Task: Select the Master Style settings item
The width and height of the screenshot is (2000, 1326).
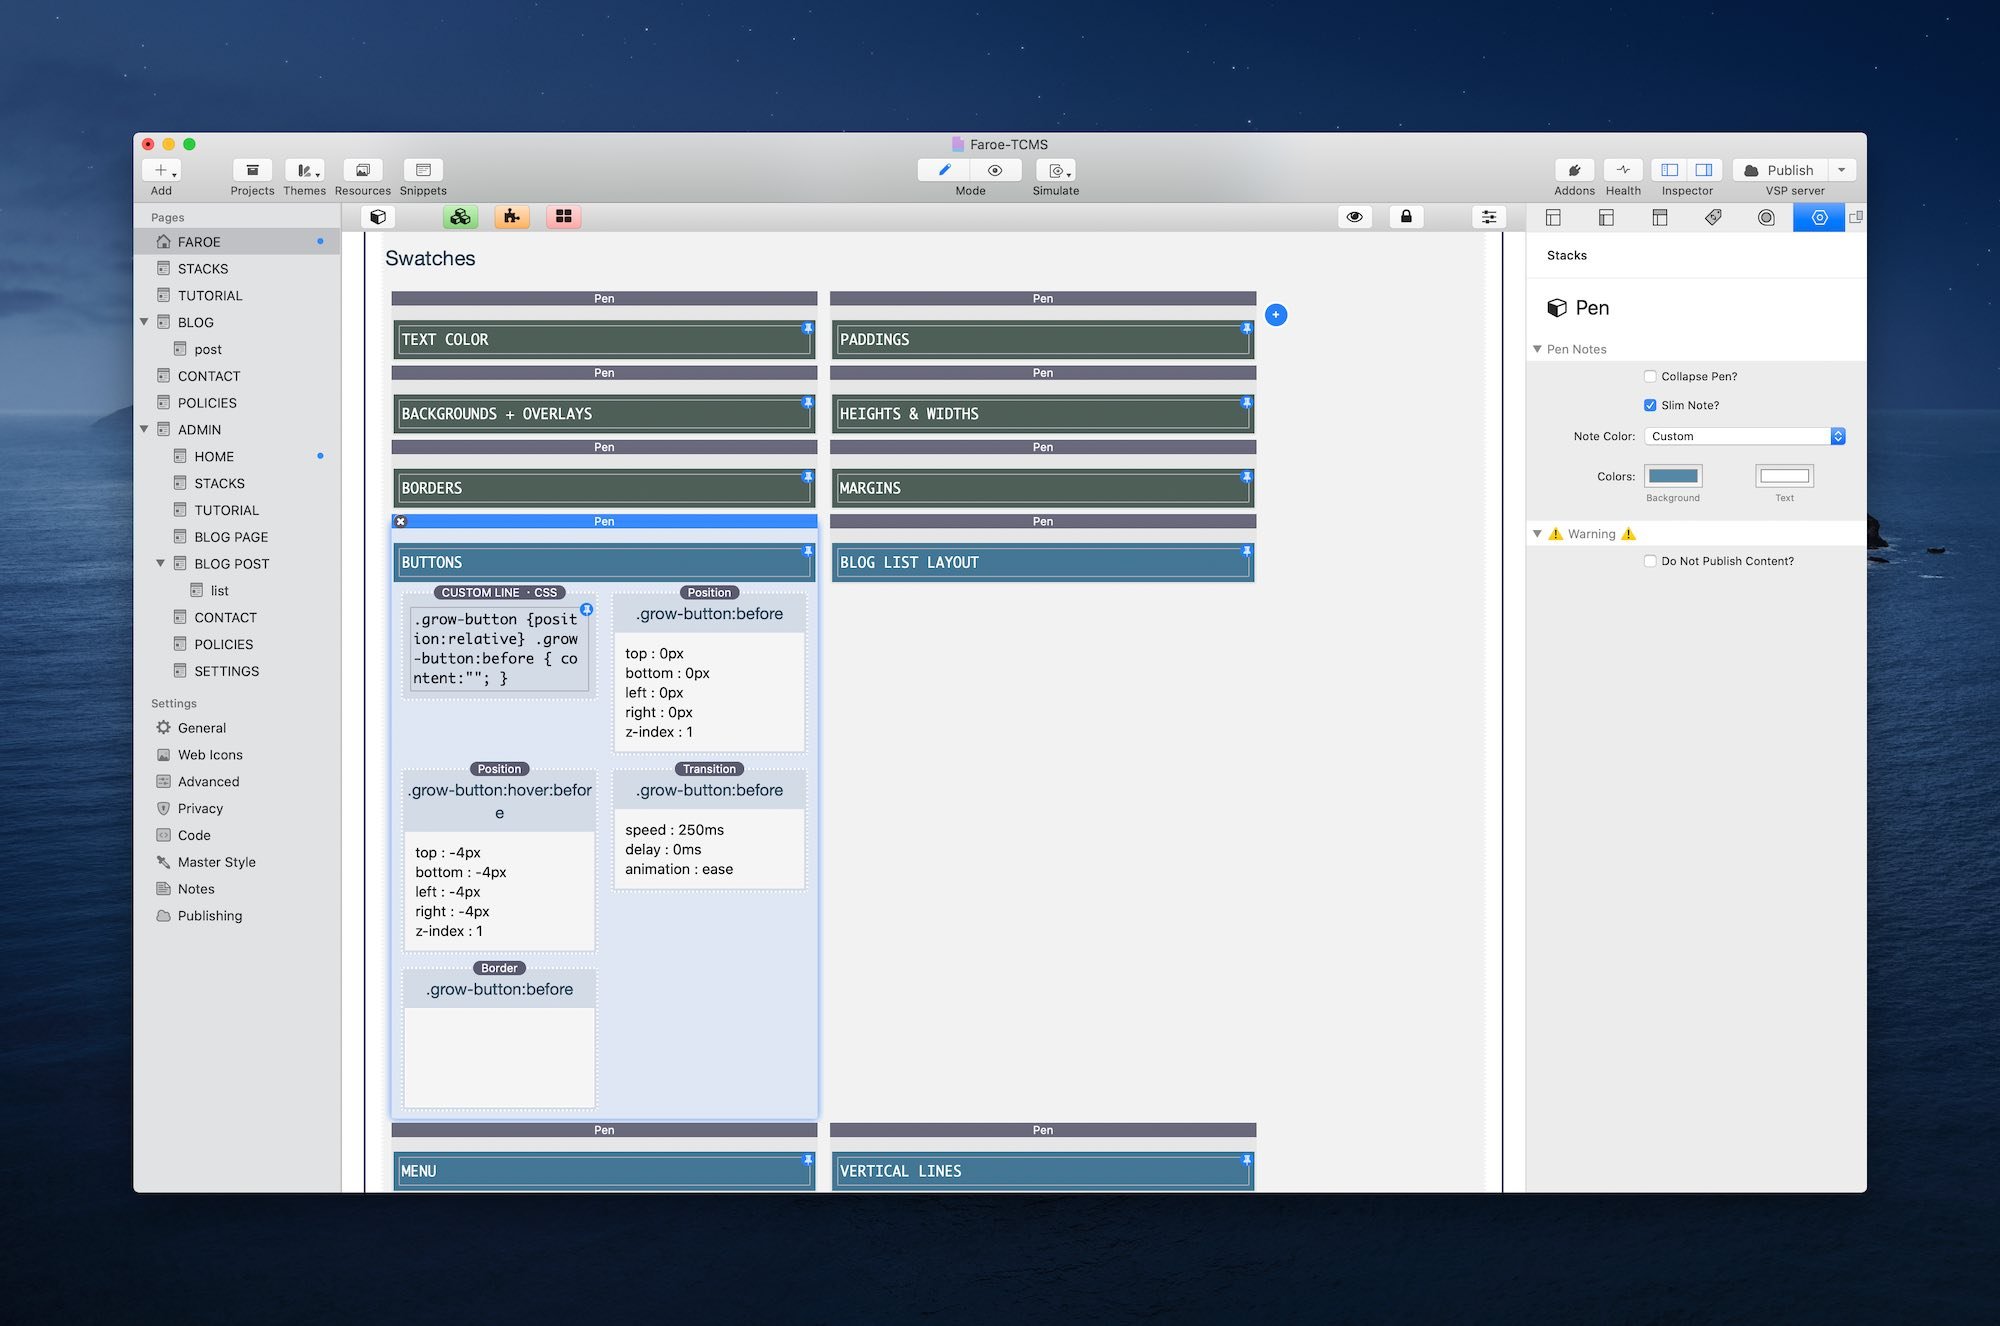Action: click(216, 862)
